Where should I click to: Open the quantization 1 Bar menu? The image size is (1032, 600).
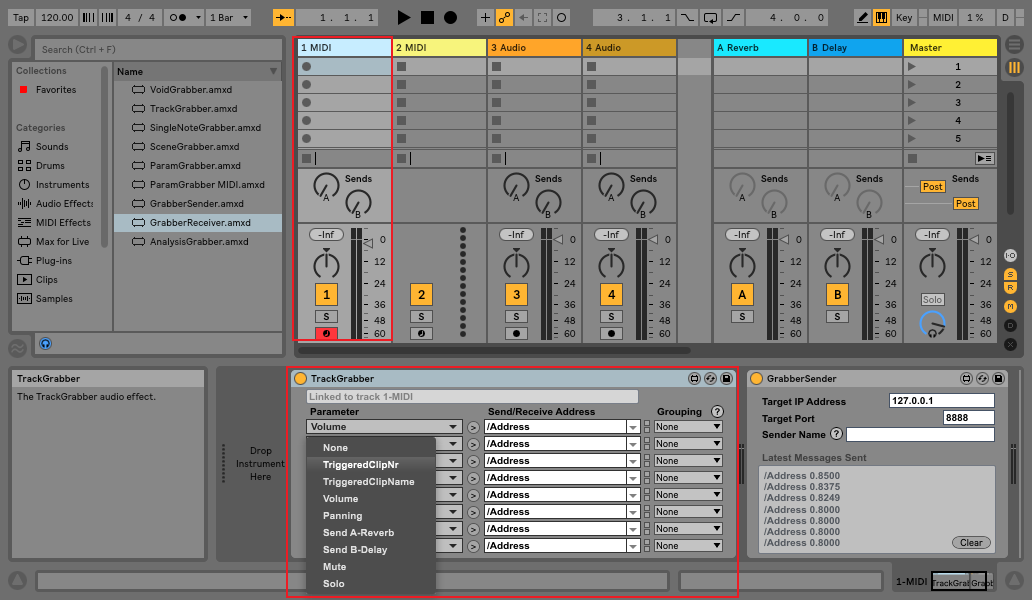[x=228, y=18]
